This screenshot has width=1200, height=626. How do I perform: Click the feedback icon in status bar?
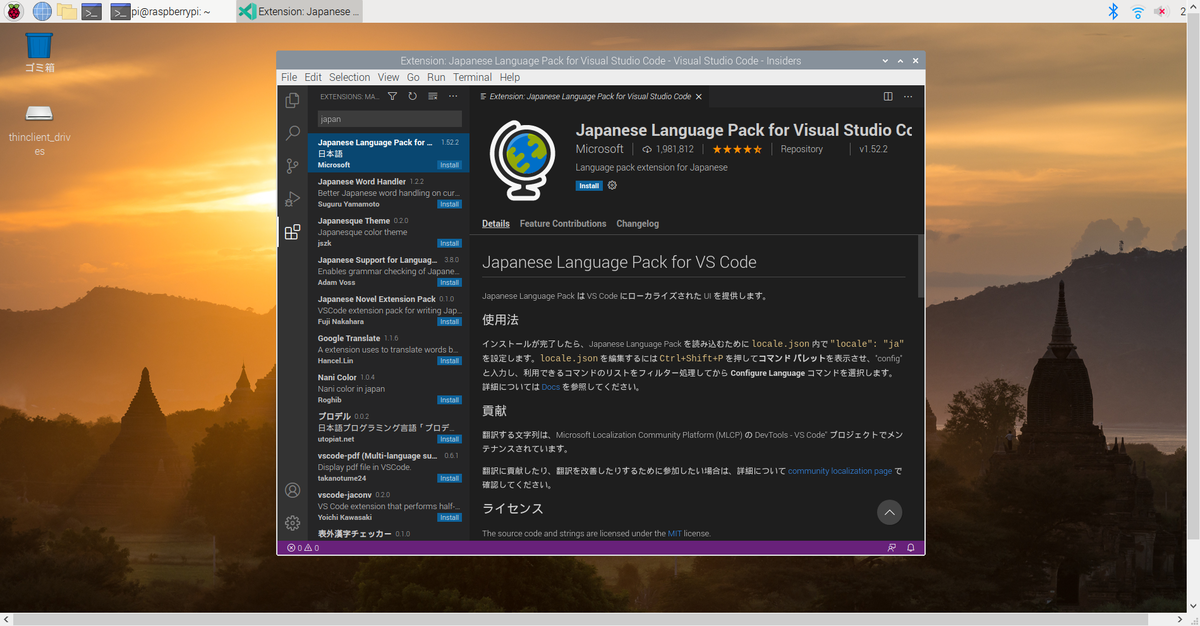892,548
